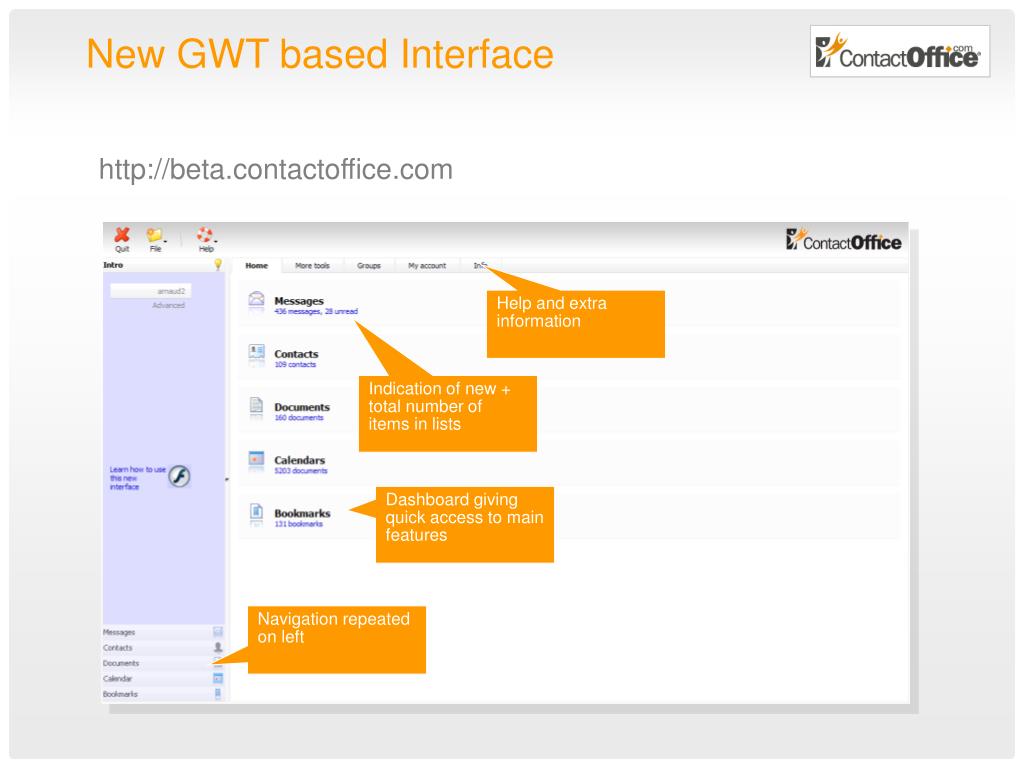Click the Documents page icon on dashboard
This screenshot has width=1024, height=768.
[257, 406]
